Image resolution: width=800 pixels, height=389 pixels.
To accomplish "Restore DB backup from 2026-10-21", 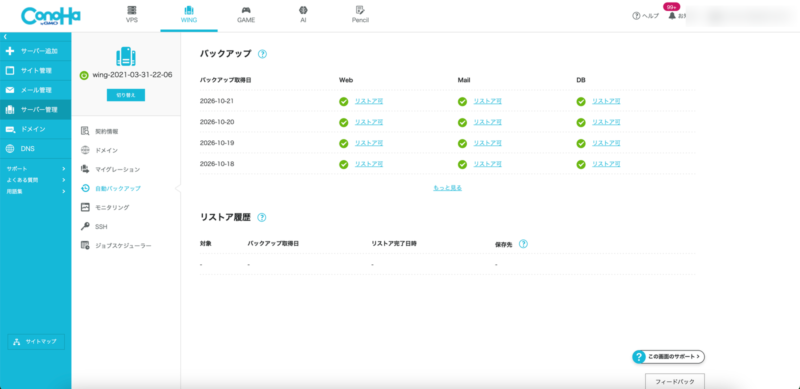I will 606,101.
